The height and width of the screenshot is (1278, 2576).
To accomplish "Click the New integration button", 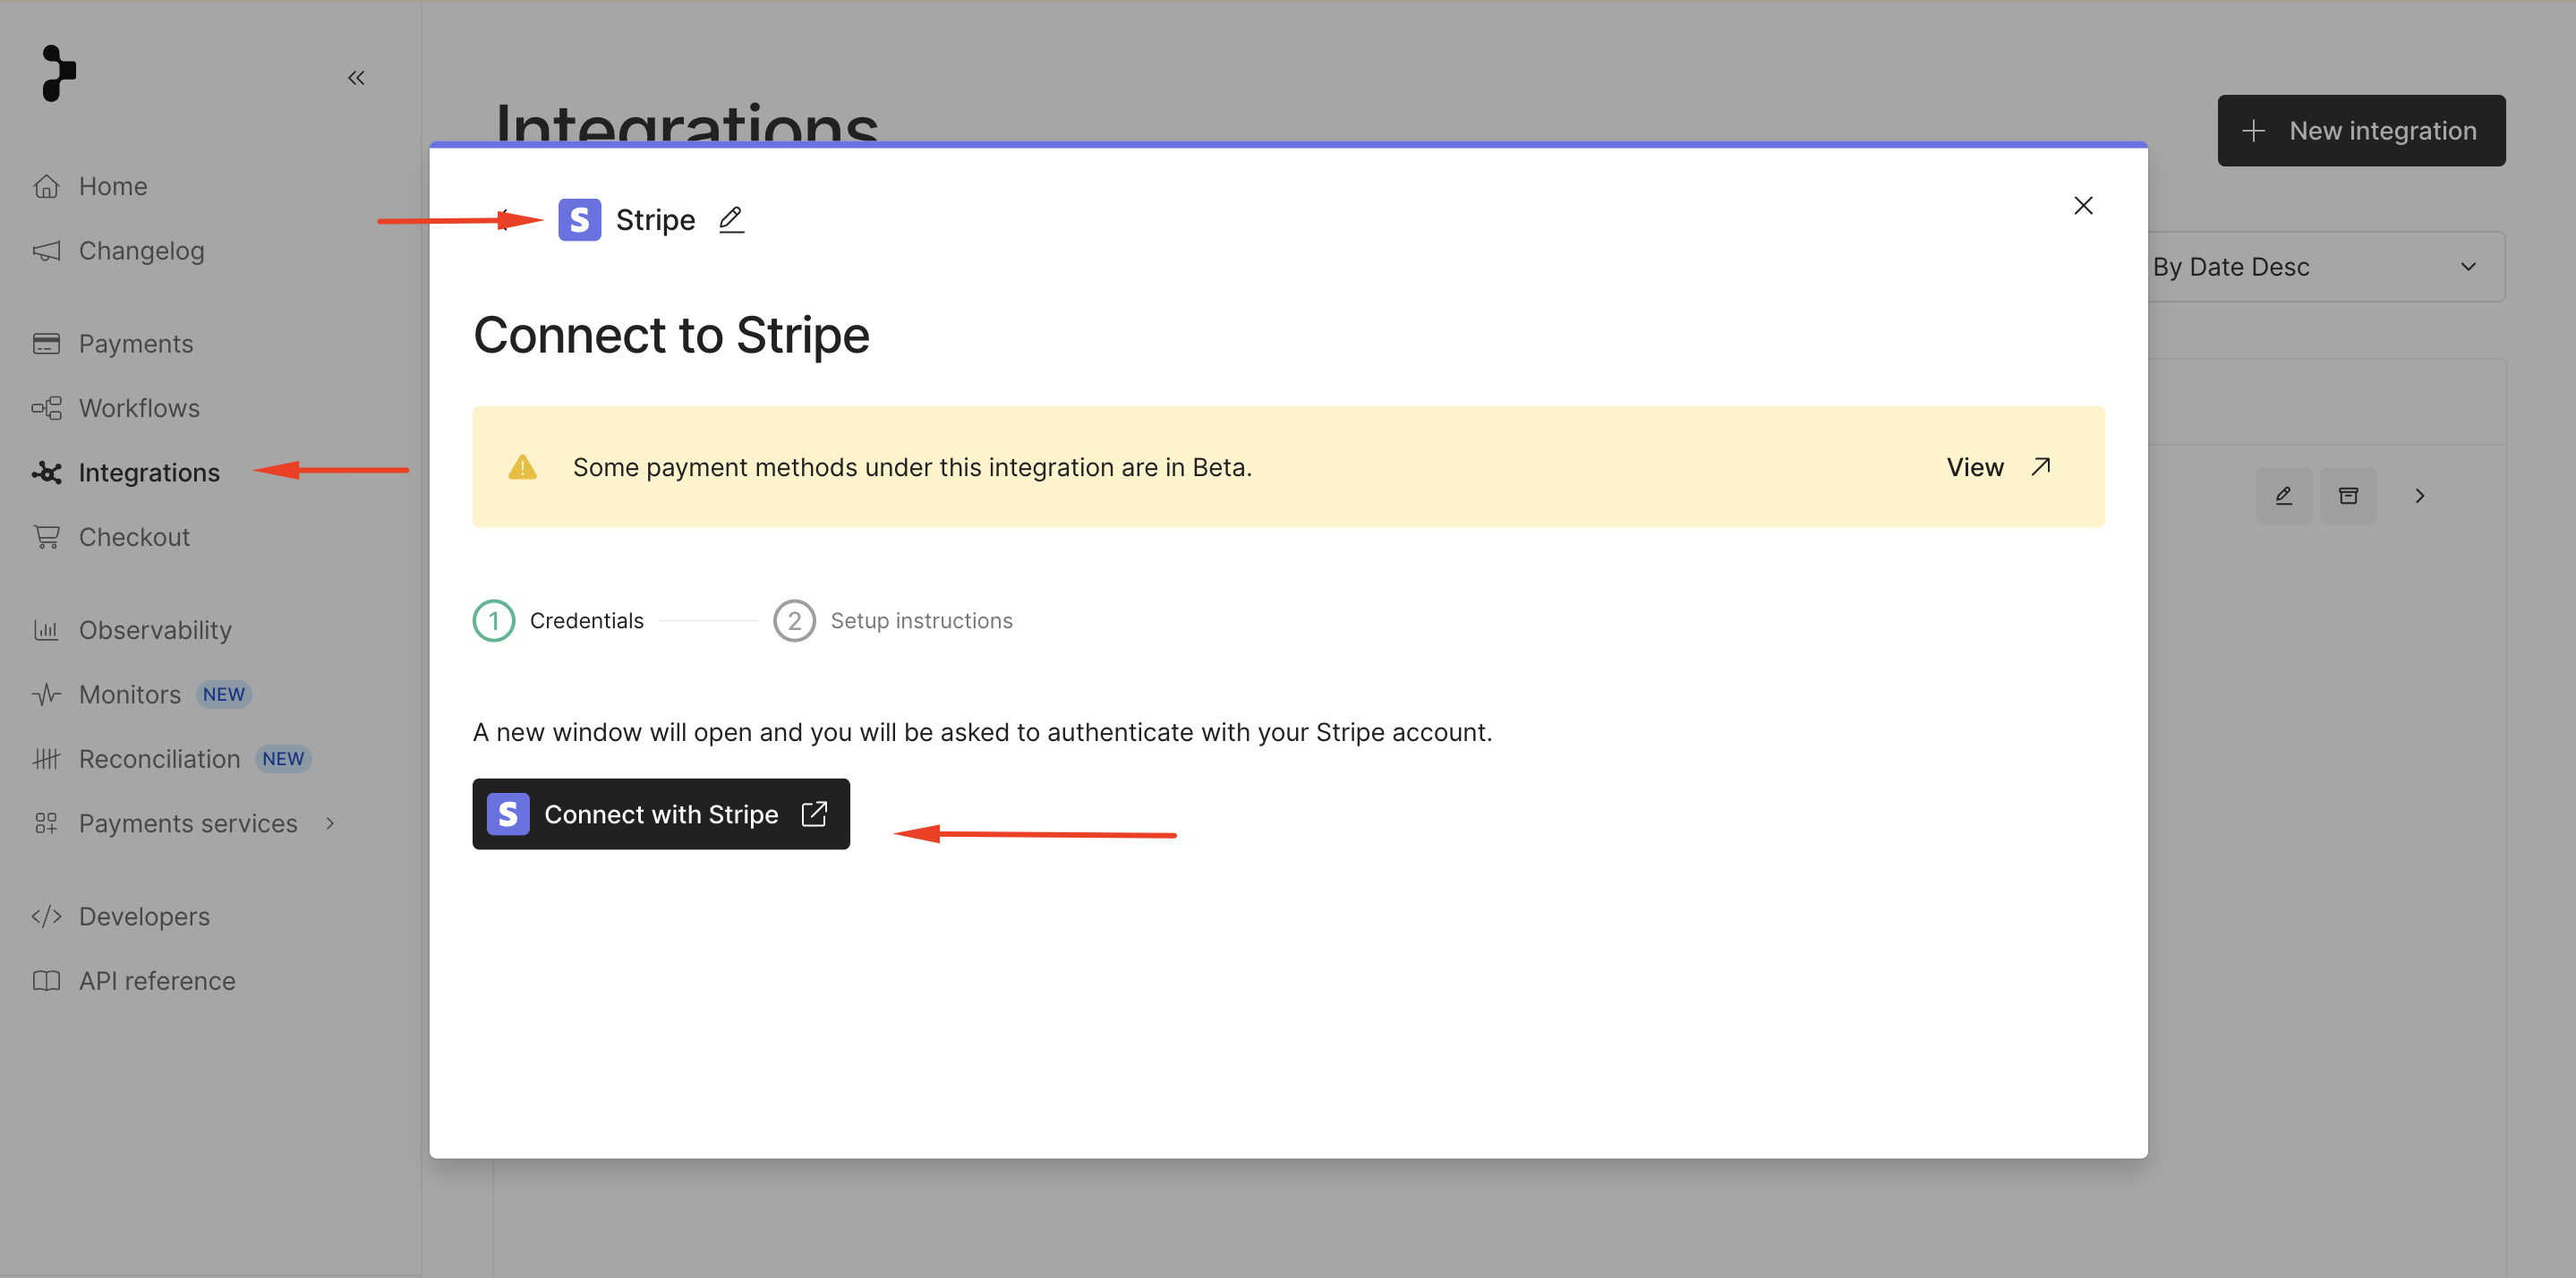I will point(2360,131).
